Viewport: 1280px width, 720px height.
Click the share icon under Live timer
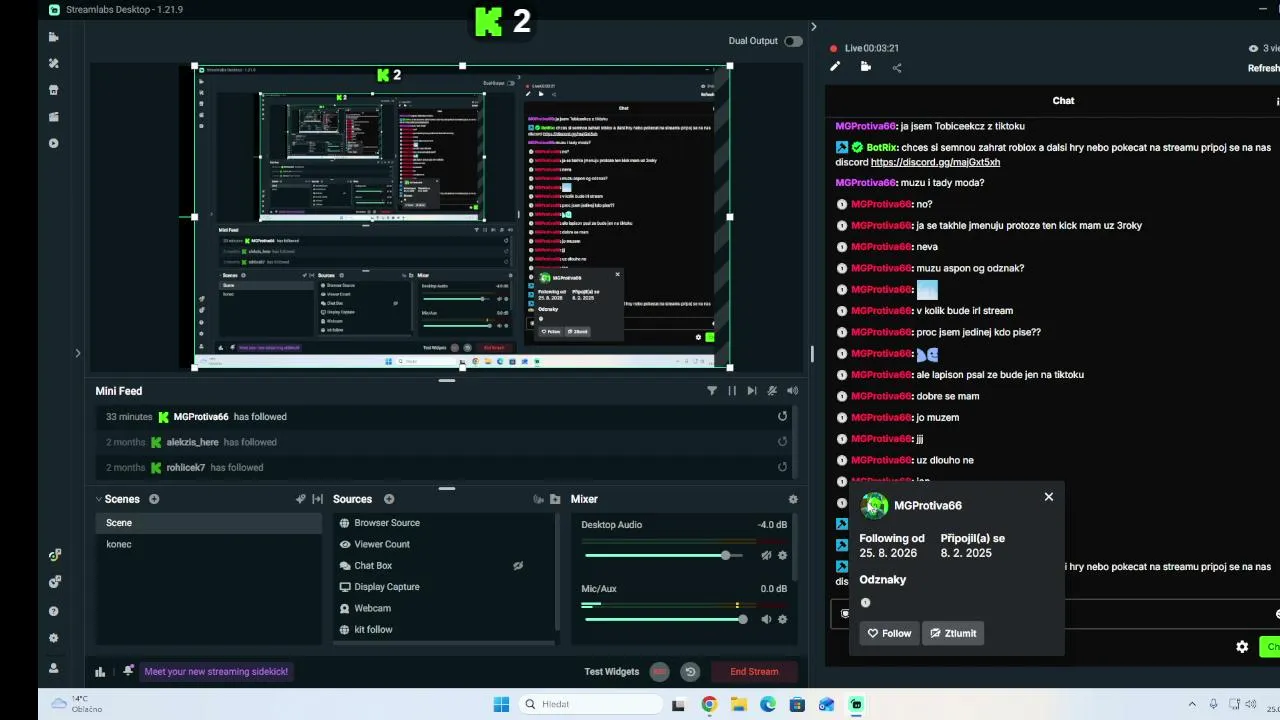[897, 68]
